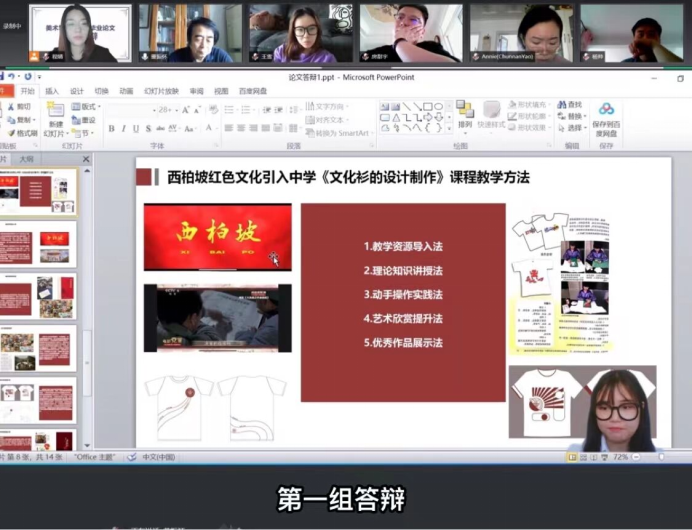Select the text box shape in gallery
This screenshot has width=692, height=530.
[385, 107]
